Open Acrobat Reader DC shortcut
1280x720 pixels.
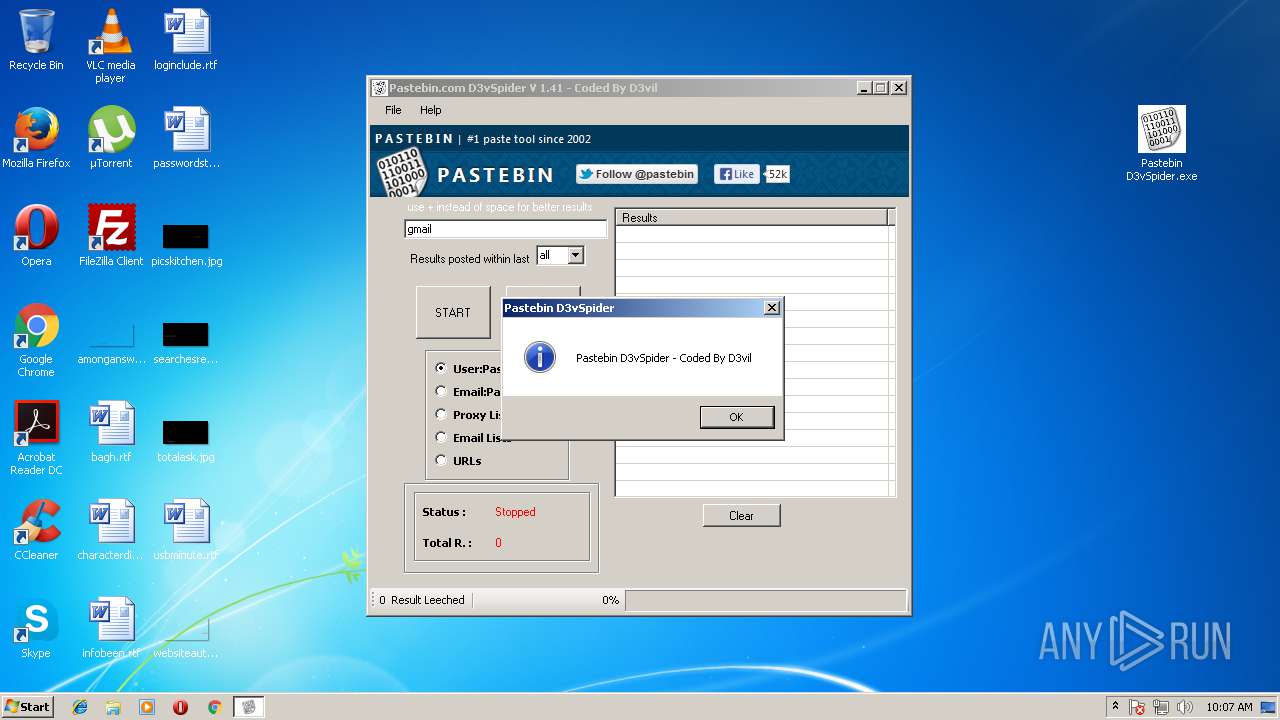pos(36,438)
